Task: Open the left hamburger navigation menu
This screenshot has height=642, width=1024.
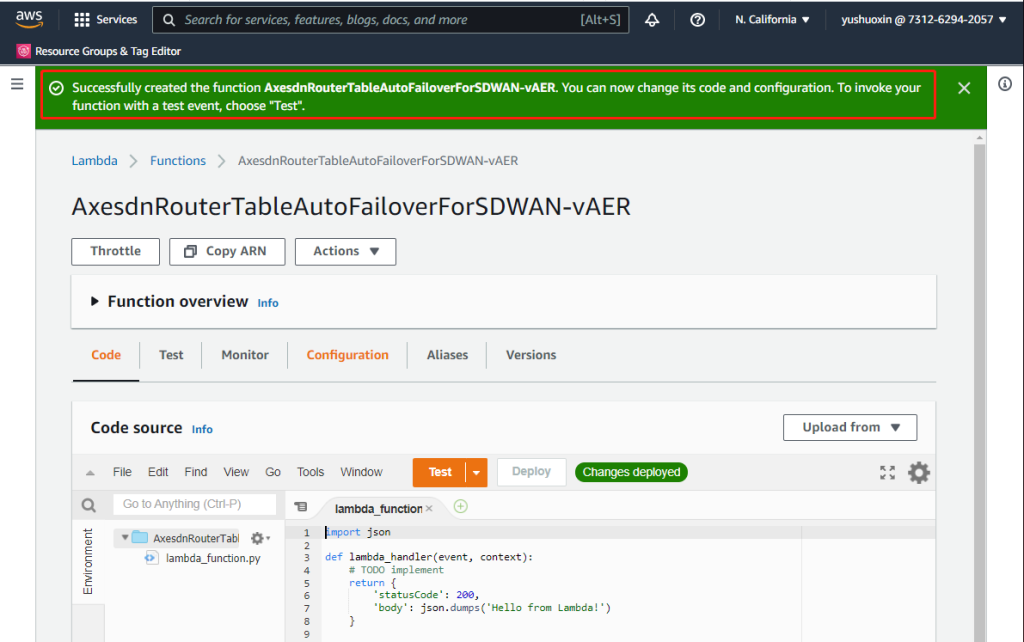Action: tap(17, 85)
